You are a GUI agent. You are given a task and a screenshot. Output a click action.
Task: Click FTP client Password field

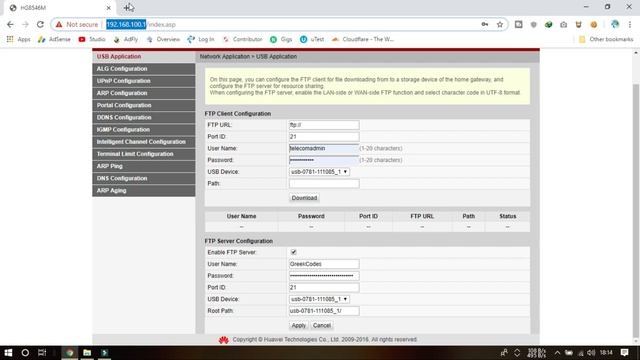(324, 160)
